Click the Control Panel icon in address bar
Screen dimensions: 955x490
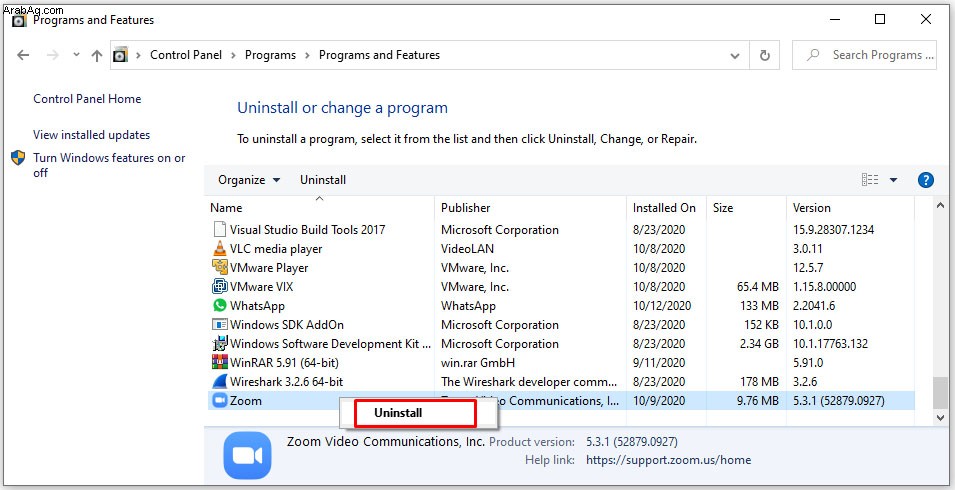coord(121,55)
